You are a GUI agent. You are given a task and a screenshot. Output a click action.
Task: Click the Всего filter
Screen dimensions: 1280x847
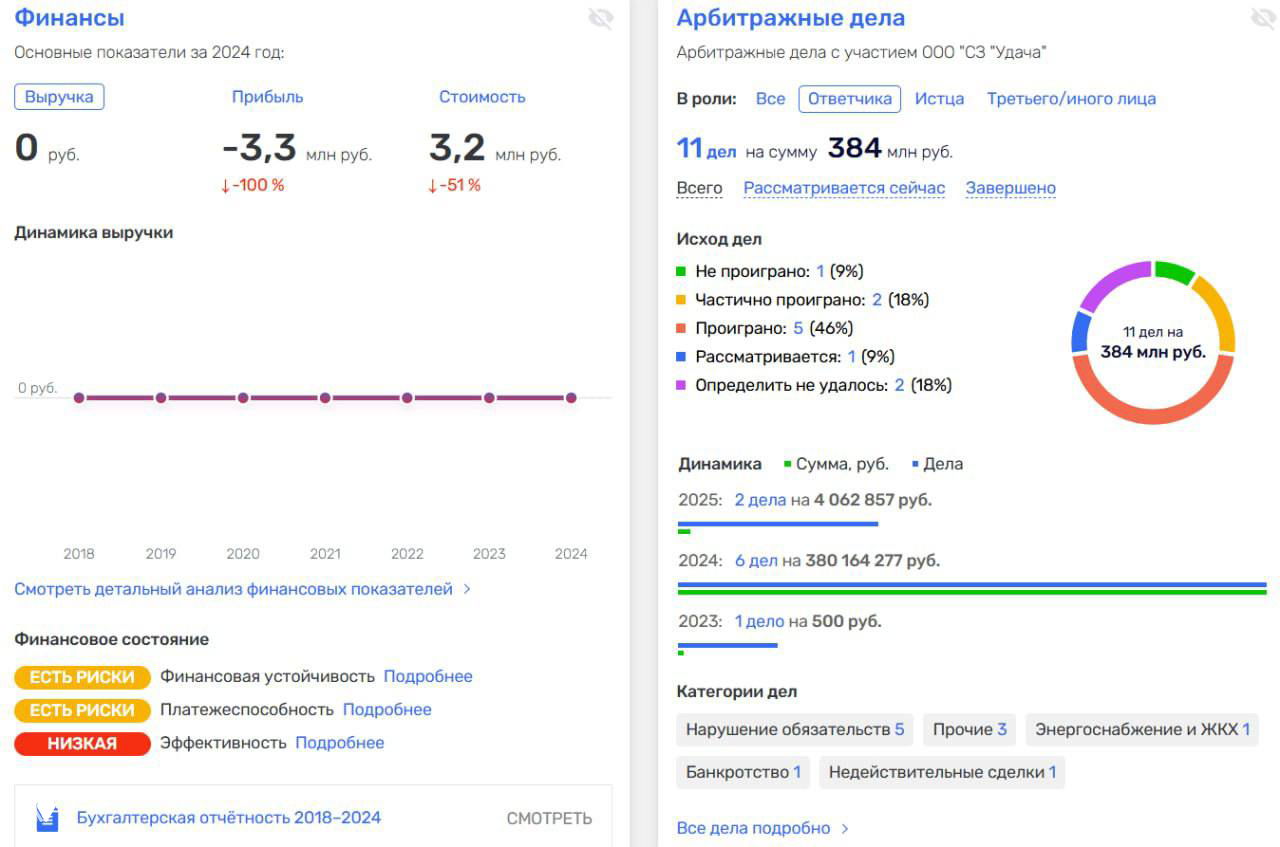click(x=700, y=187)
